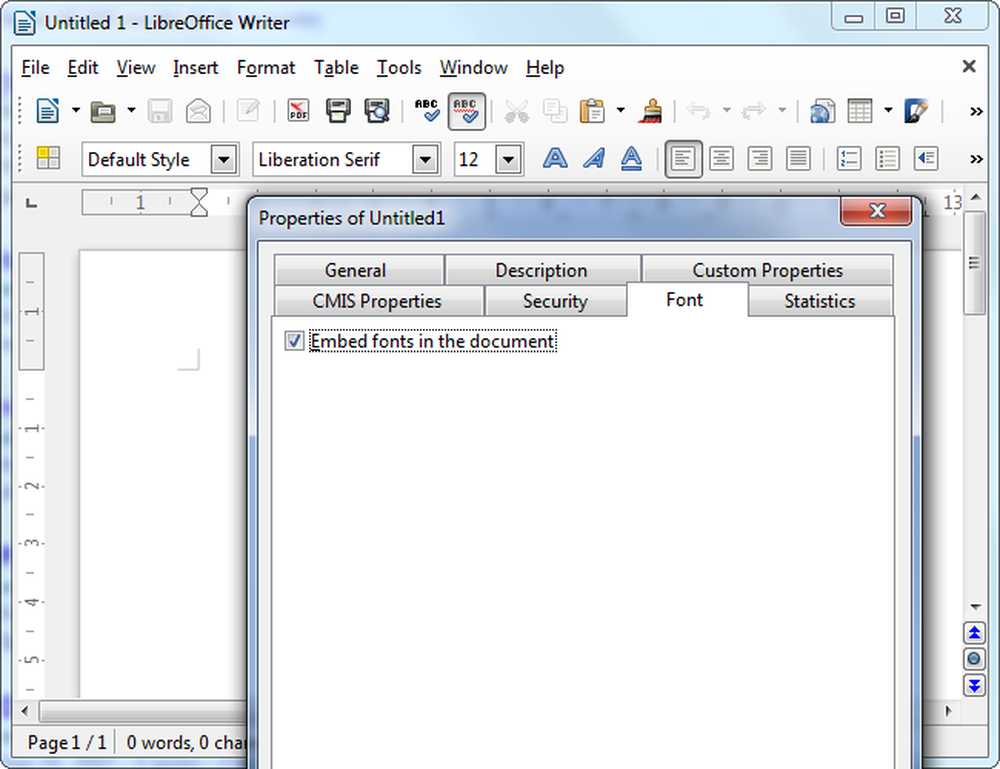Click the Redo arrow icon

pos(754,111)
